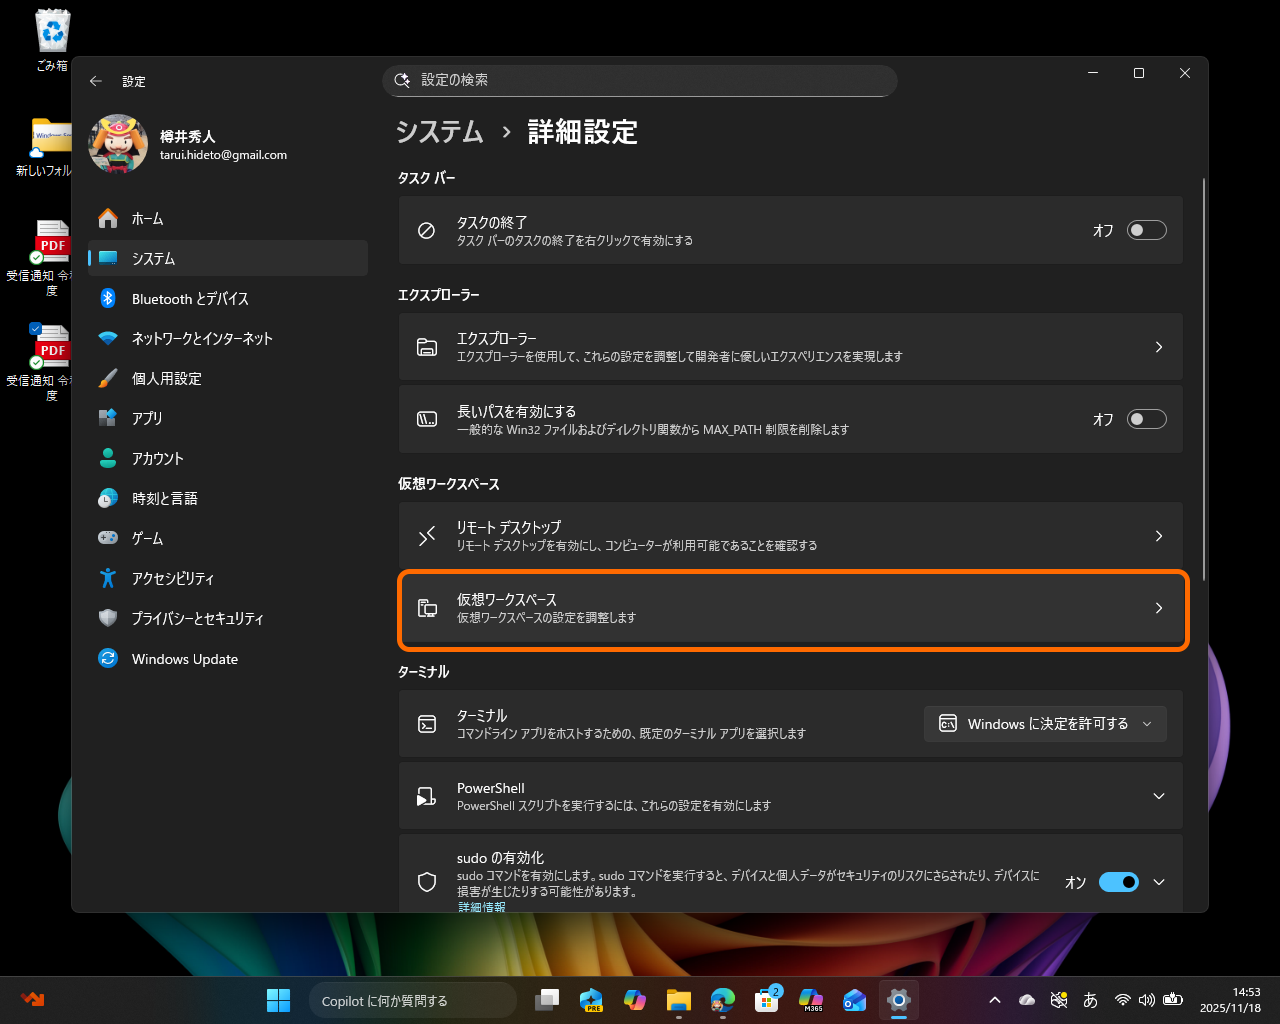Open the Windows に決定を許可する dropdown
This screenshot has height=1024, width=1280.
coord(1045,724)
